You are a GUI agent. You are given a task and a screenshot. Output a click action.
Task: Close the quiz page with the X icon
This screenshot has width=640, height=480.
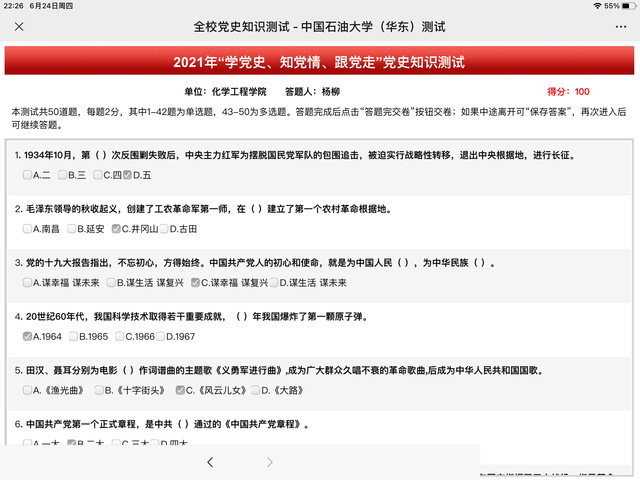coord(20,25)
